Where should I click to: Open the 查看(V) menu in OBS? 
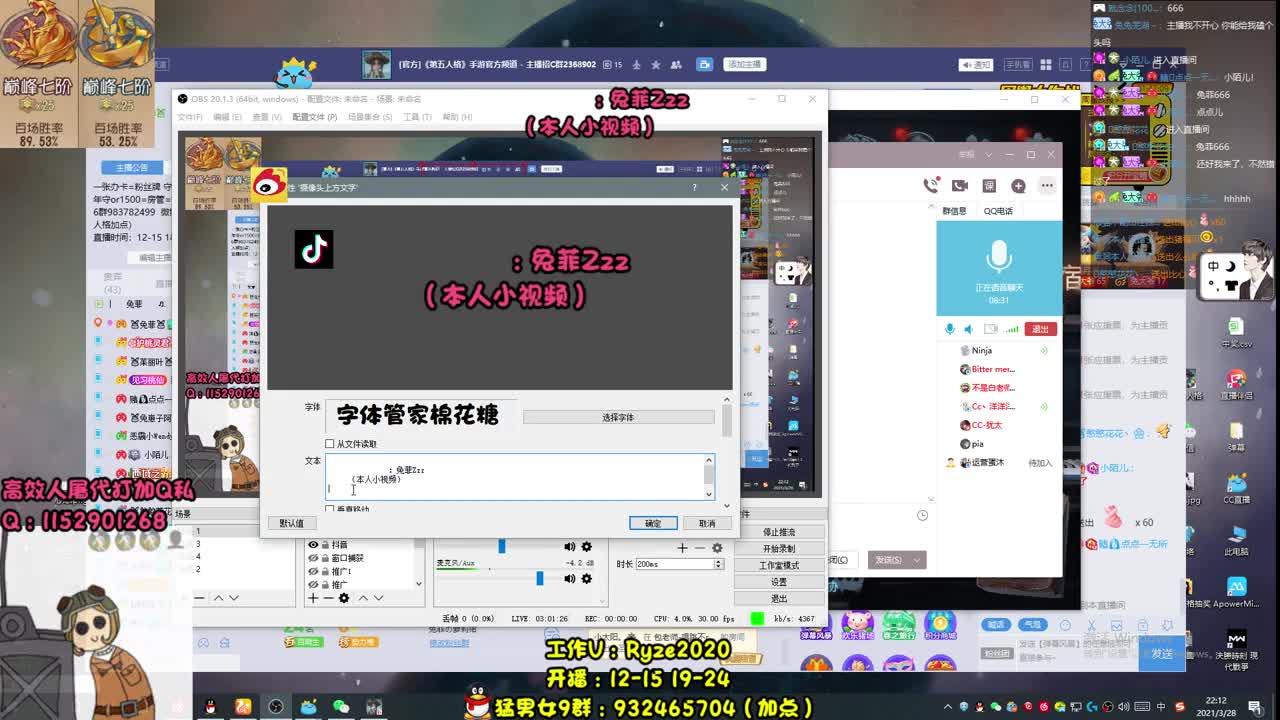[266, 117]
